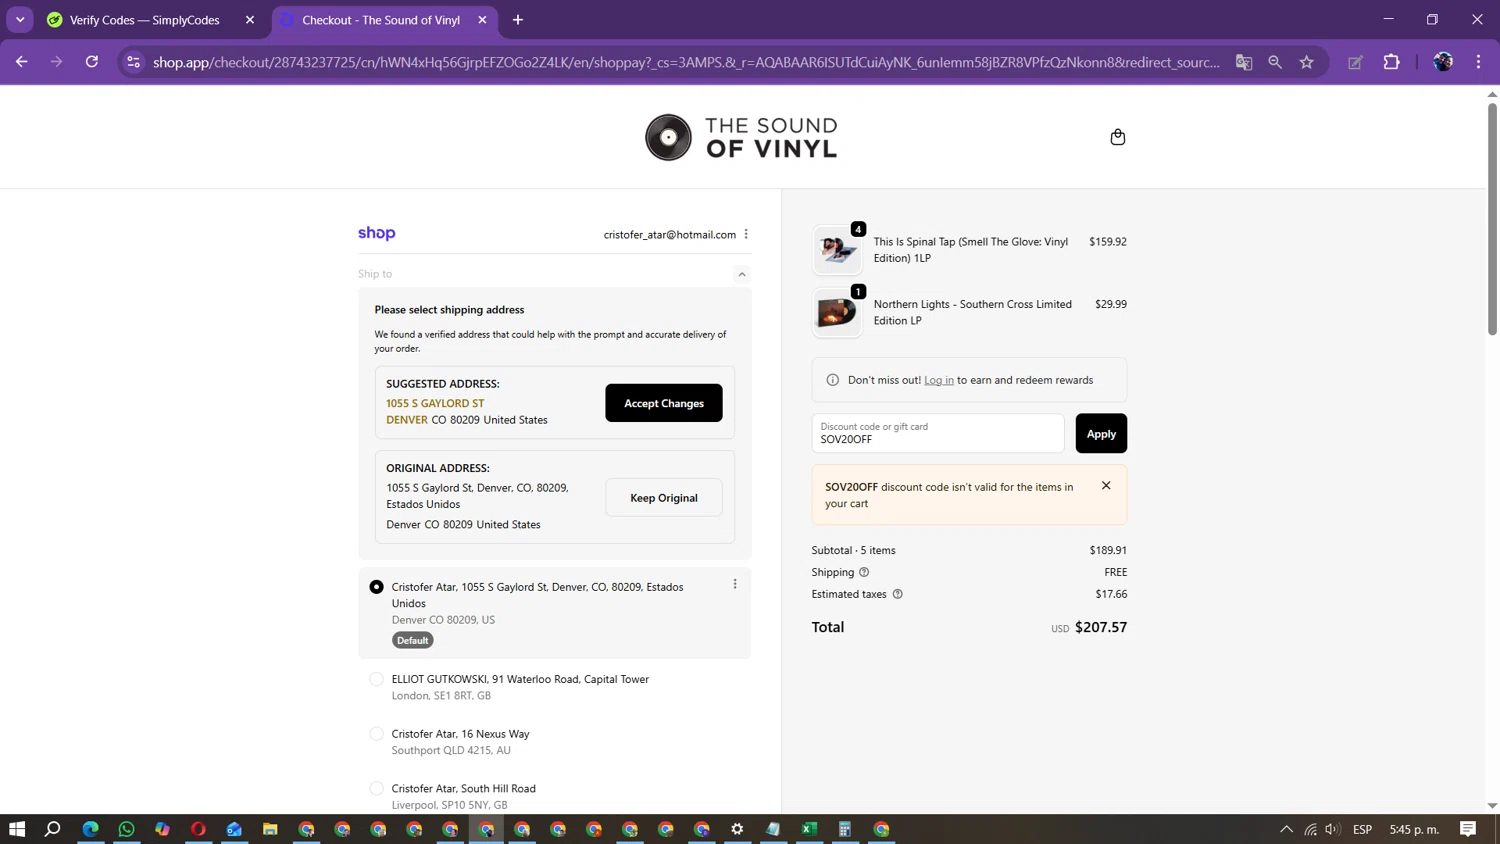Click the ESP language indicator
The height and width of the screenshot is (844, 1500).
click(1362, 829)
